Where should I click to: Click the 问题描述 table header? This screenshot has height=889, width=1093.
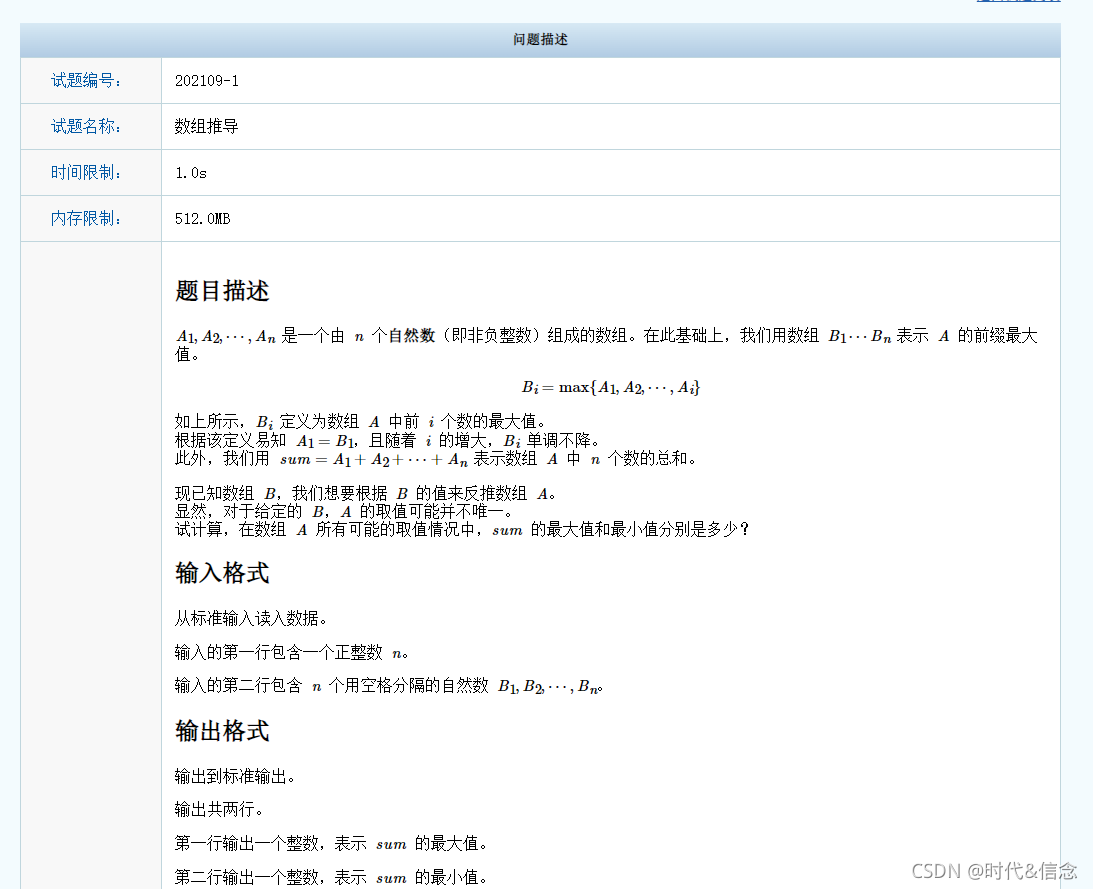540,40
